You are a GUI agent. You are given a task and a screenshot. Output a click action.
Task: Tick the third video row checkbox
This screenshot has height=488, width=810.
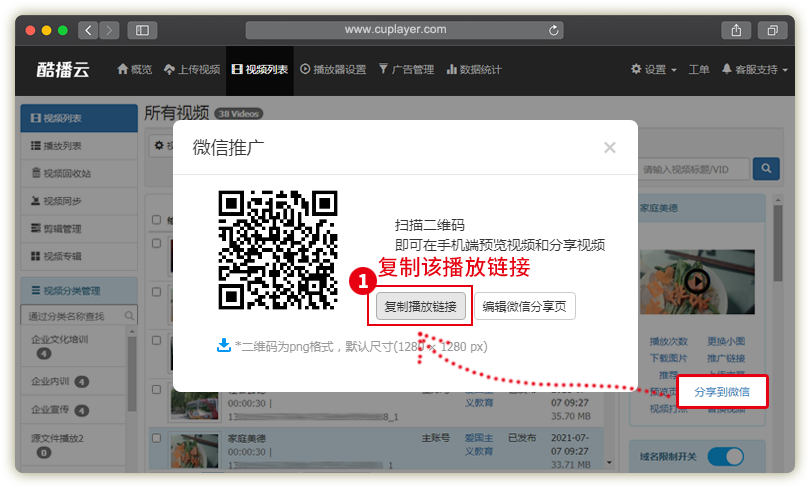[157, 340]
